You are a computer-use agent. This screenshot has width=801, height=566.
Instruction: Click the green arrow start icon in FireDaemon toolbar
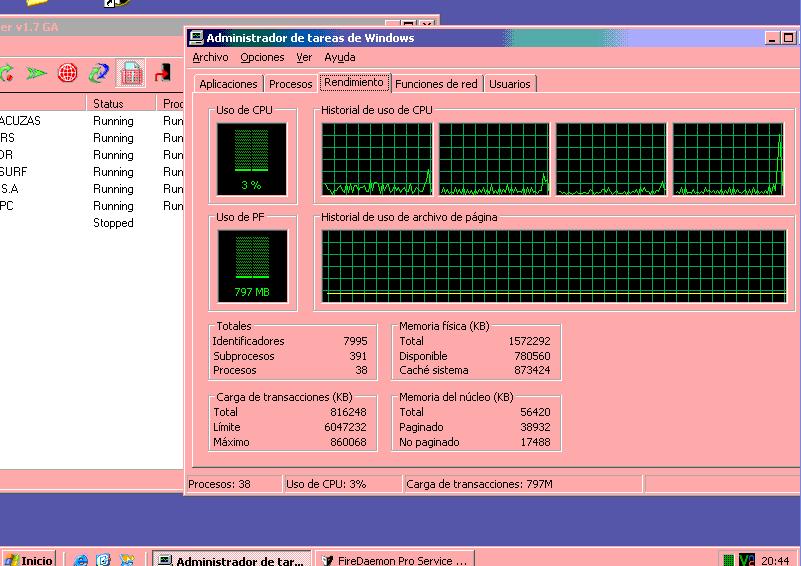pyautogui.click(x=36, y=74)
